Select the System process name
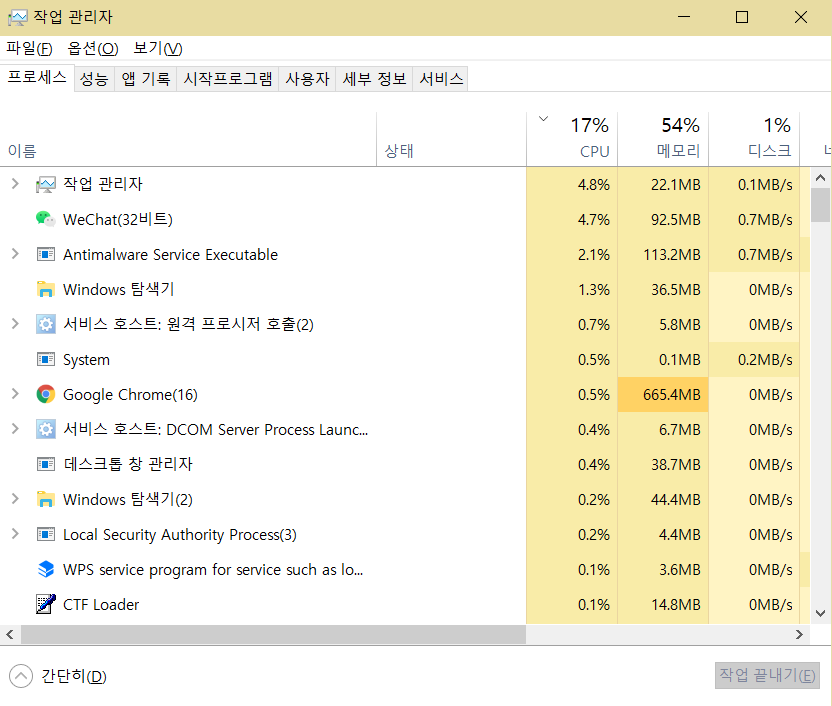This screenshot has height=706, width=832. click(86, 360)
